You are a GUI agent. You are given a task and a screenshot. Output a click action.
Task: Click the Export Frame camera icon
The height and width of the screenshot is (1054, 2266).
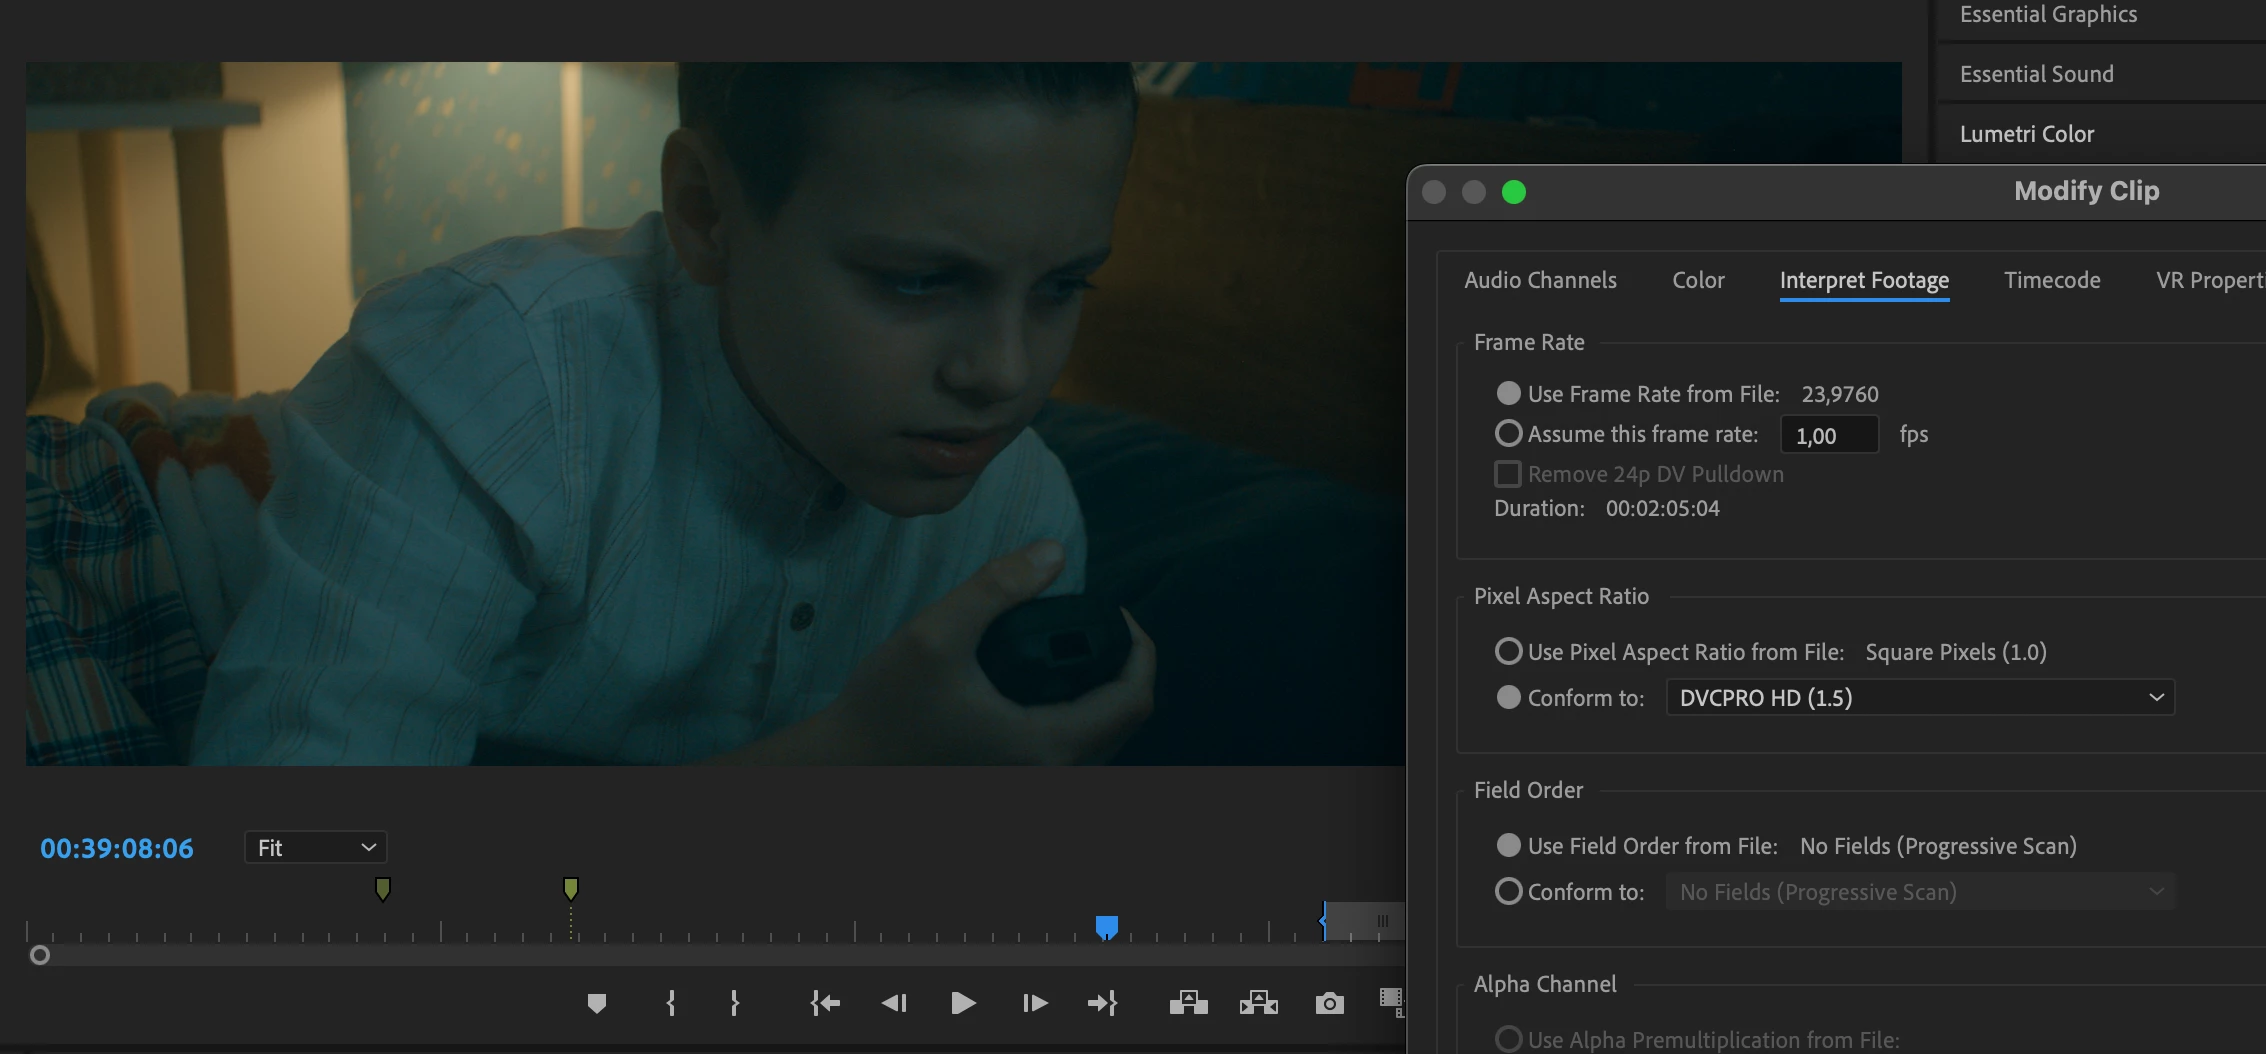tap(1329, 1003)
